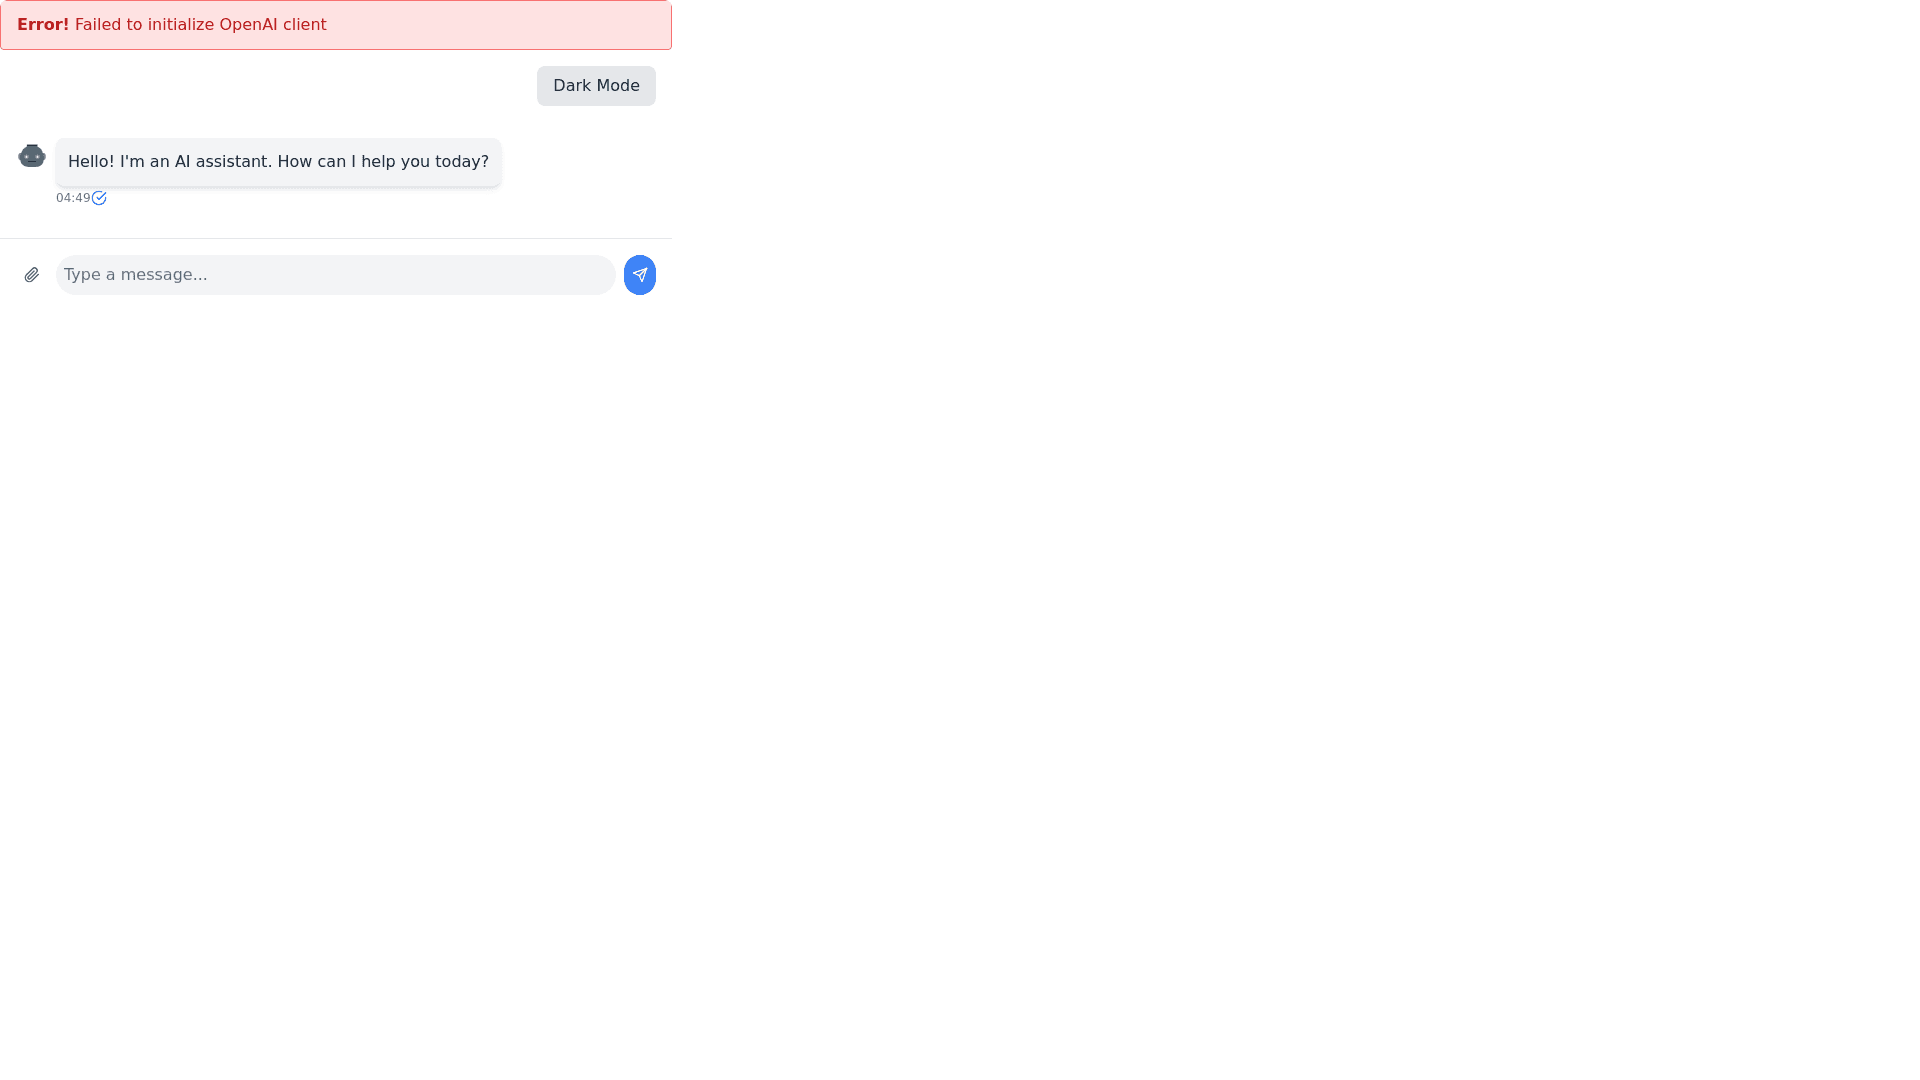
Task: Send the message with the paper plane button
Action: tap(640, 275)
